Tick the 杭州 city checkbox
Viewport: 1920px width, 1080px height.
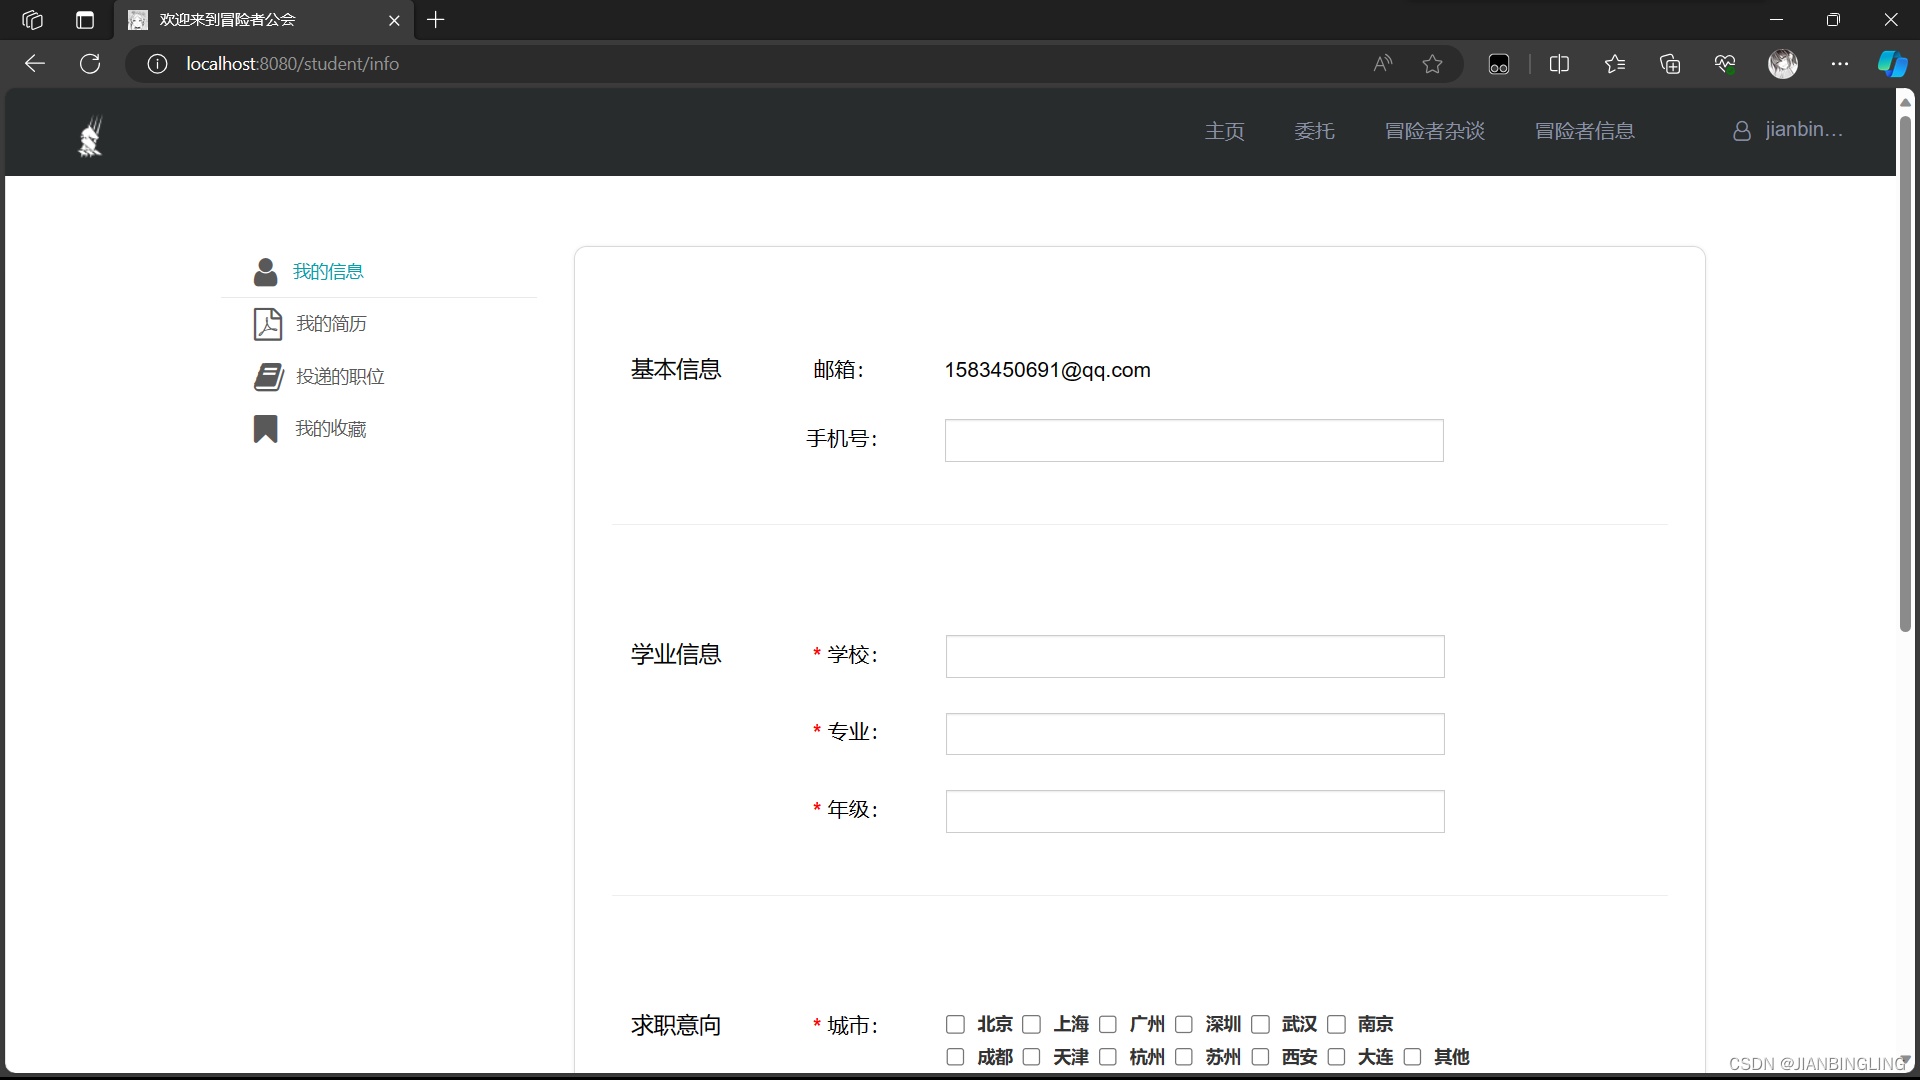coord(1108,1057)
